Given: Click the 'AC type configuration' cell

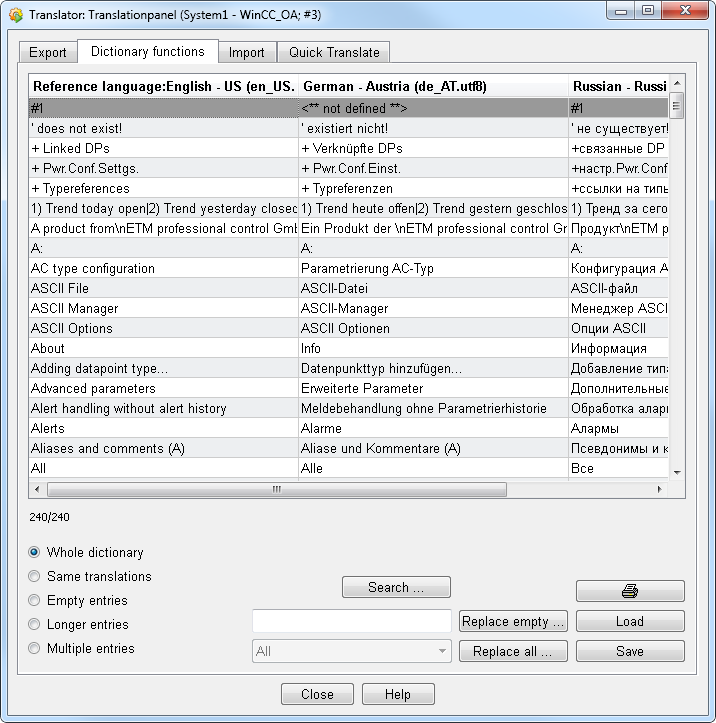Looking at the screenshot, I should point(164,268).
